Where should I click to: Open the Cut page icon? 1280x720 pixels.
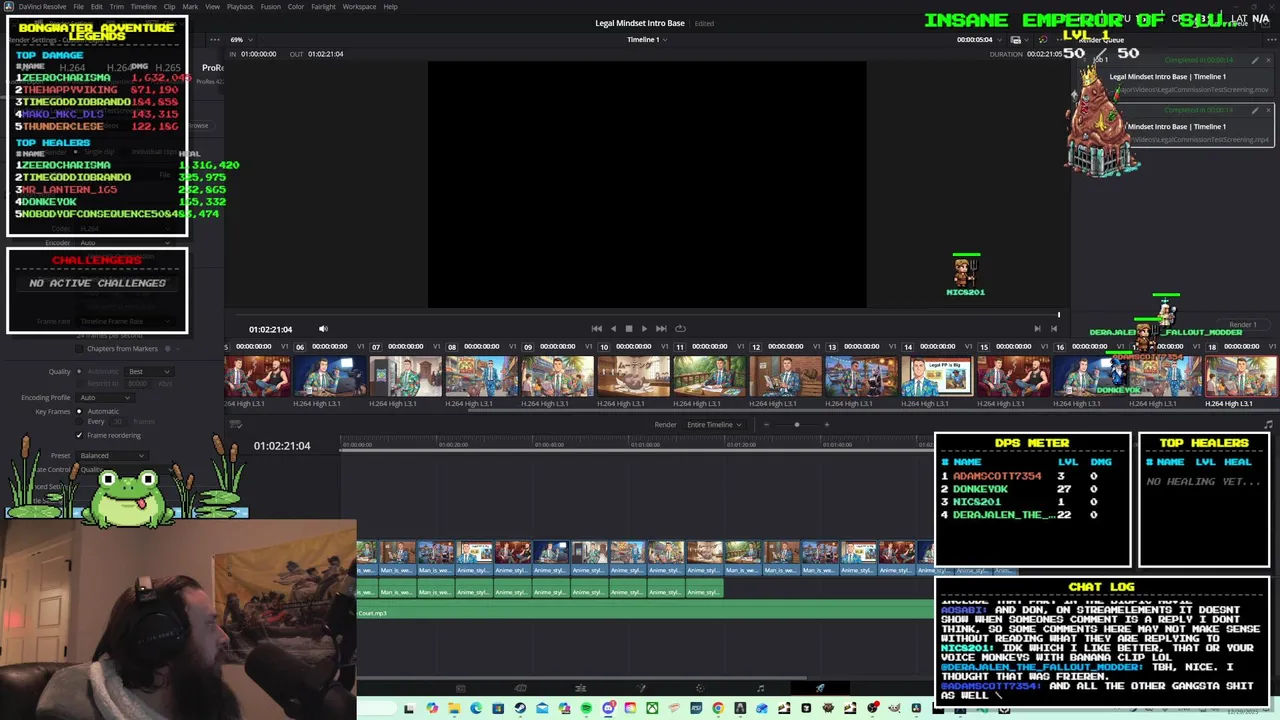point(520,688)
